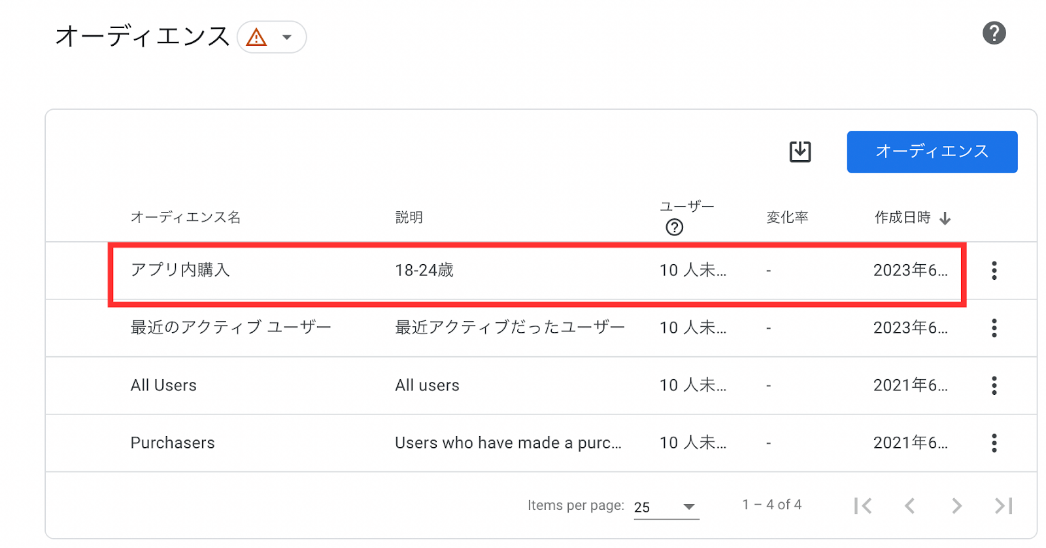Click the 18-24歳 description cell
The width and height of the screenshot is (1046, 548).
424,270
